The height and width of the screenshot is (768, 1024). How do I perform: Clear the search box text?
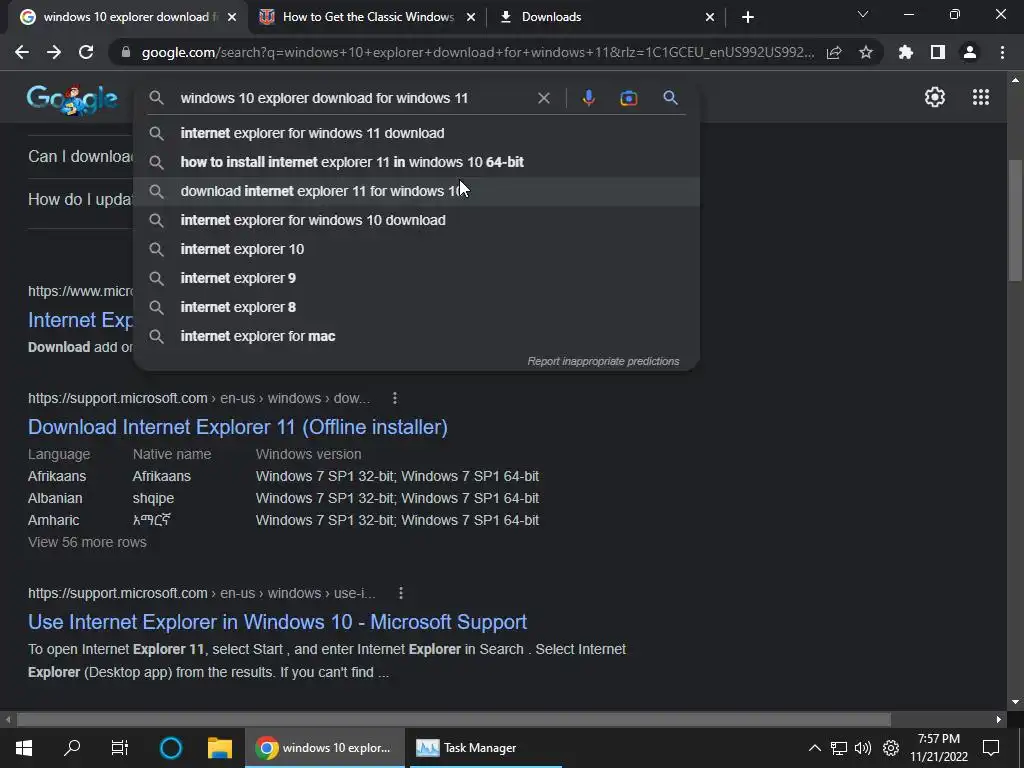(x=543, y=98)
